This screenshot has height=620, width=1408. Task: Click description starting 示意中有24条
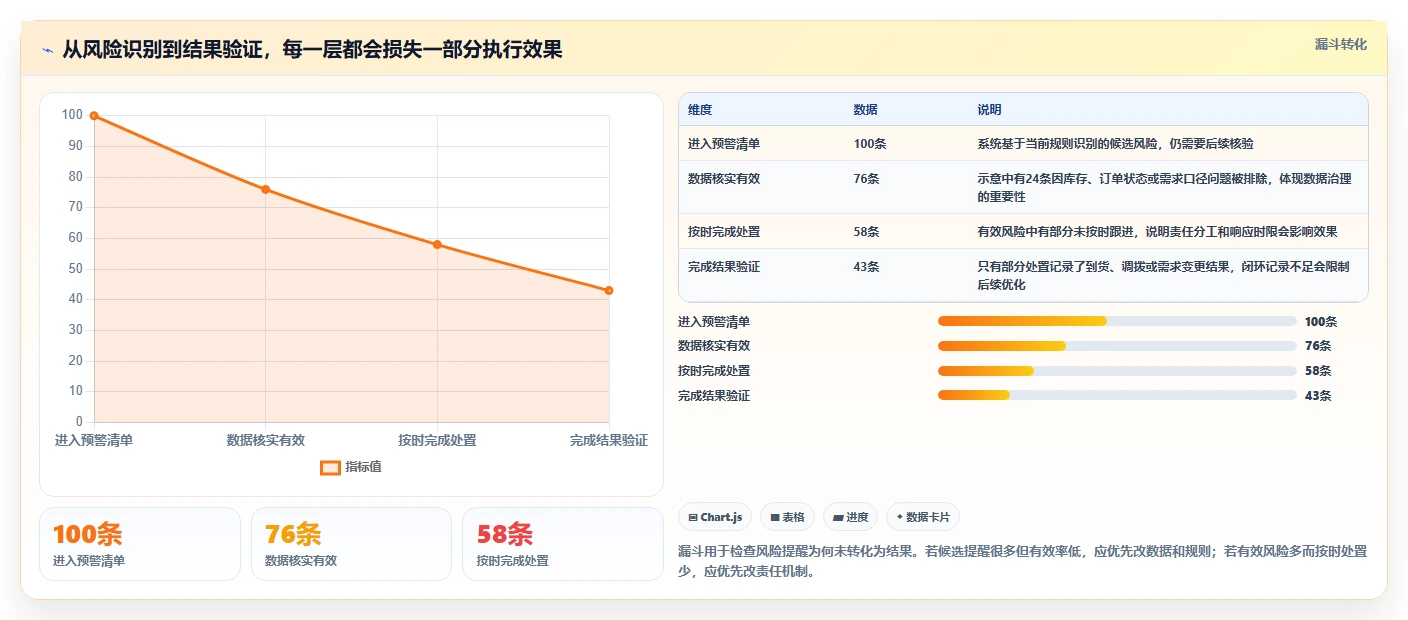[x=1165, y=188]
